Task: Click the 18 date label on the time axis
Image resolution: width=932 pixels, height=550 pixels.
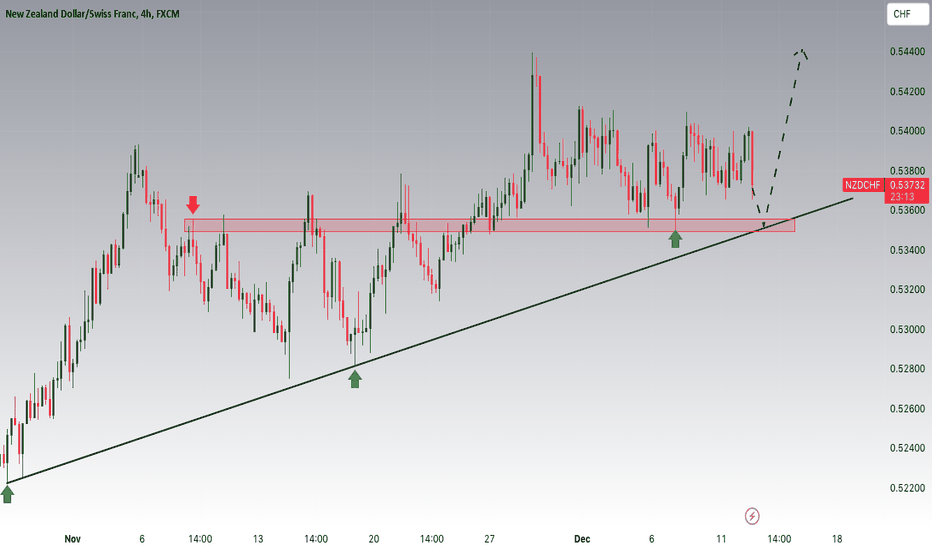Action: pos(837,539)
